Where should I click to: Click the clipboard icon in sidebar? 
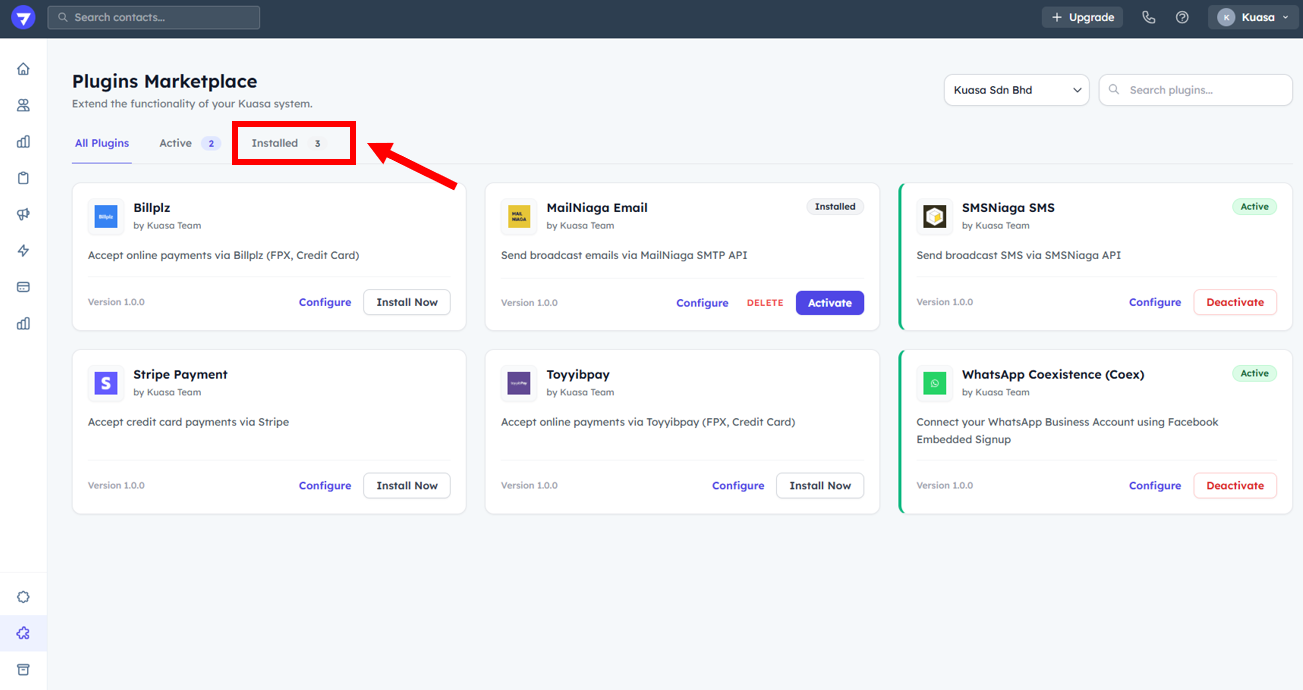click(x=23, y=178)
